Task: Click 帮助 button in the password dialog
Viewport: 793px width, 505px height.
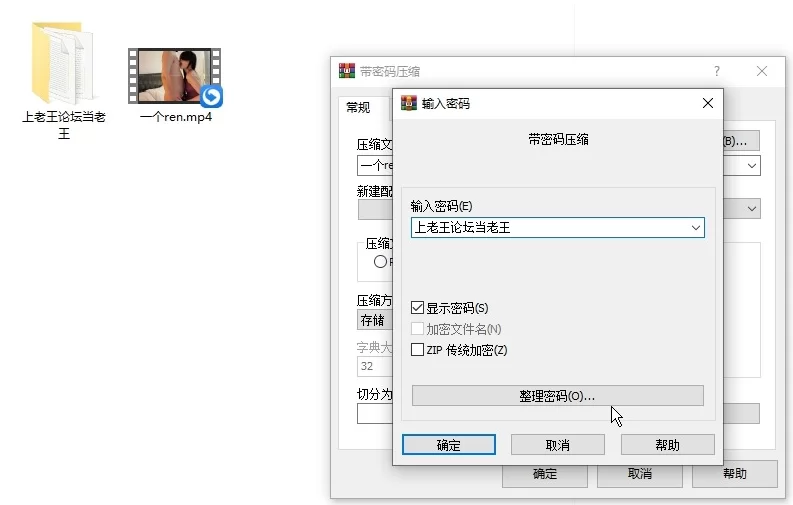Action: [x=667, y=445]
